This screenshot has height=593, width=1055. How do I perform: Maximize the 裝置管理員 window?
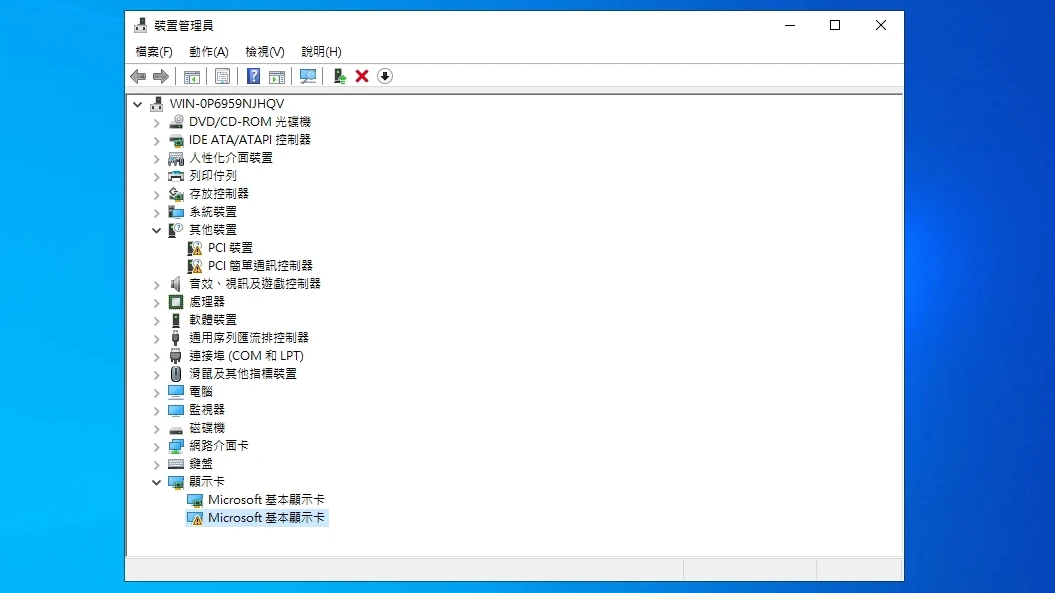click(835, 26)
